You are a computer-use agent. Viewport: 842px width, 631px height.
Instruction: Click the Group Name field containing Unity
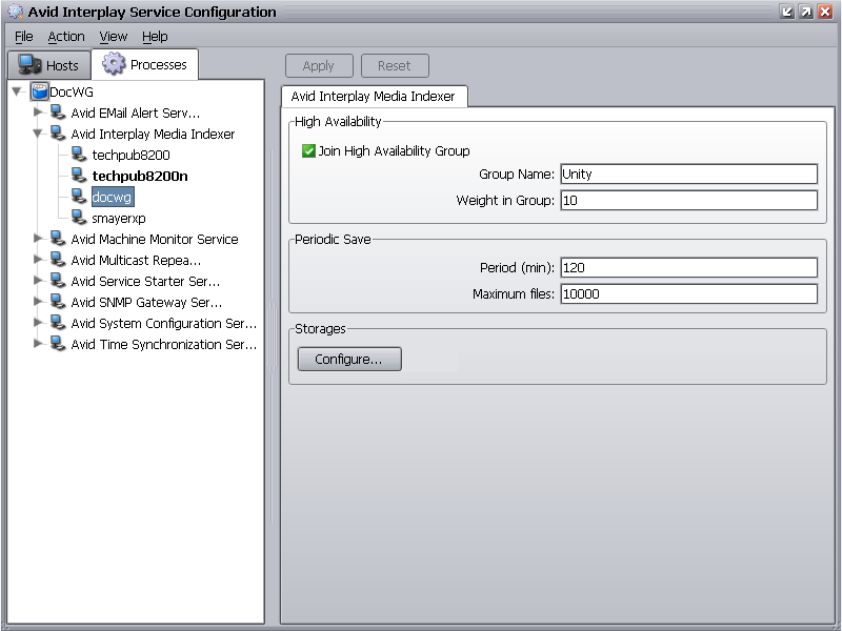point(689,174)
